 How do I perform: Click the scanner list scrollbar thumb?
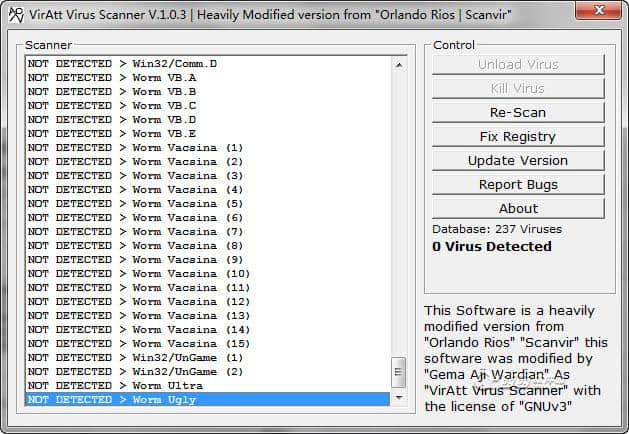[398, 372]
